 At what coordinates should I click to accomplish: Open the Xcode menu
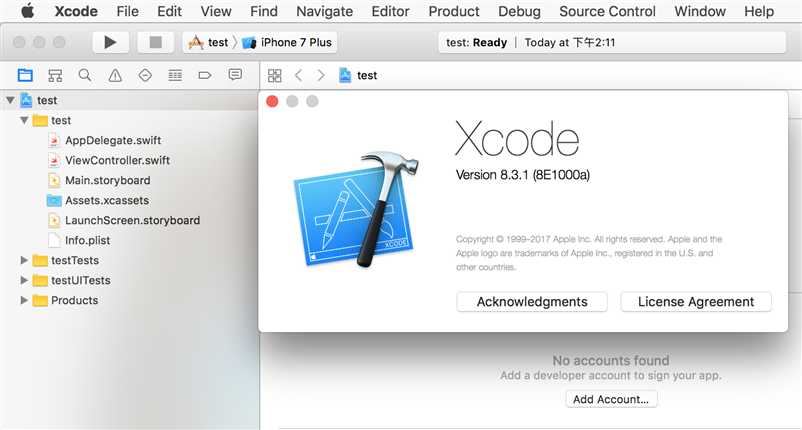point(76,11)
